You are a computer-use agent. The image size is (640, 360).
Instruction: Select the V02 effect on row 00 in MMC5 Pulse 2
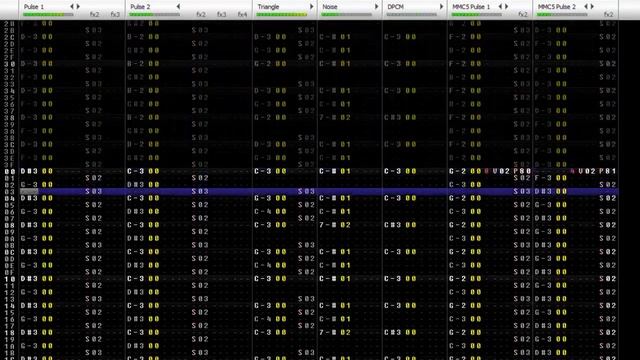pyautogui.click(x=587, y=171)
